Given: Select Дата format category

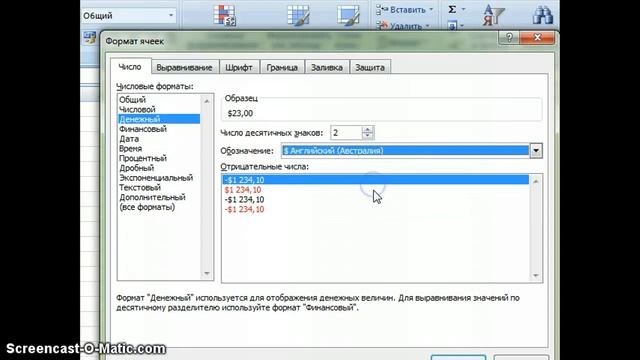Looking at the screenshot, I should pyautogui.click(x=159, y=139).
